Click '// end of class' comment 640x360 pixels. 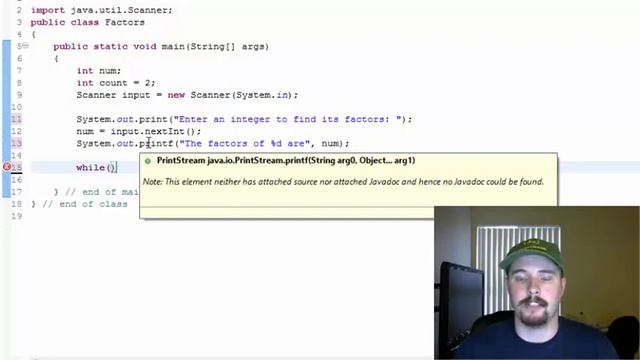pyautogui.click(x=85, y=204)
